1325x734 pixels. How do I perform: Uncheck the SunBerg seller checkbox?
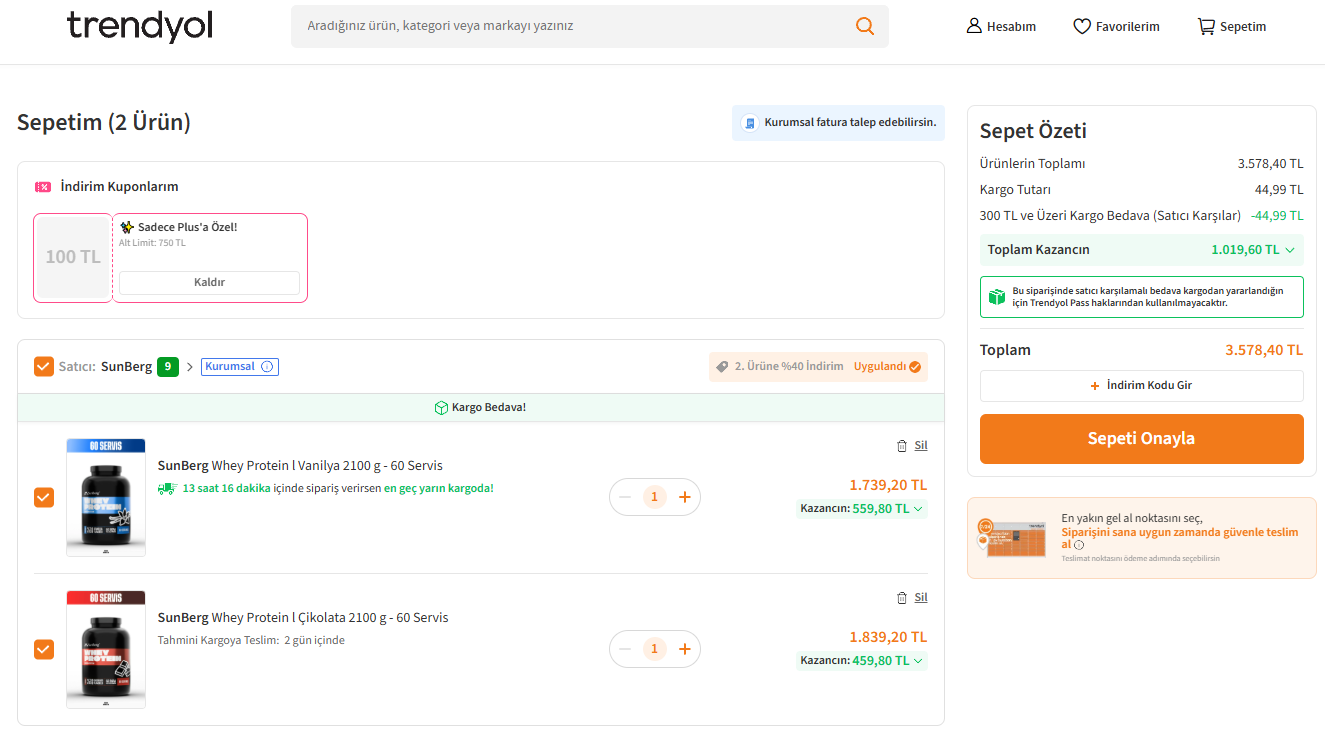pyautogui.click(x=44, y=367)
